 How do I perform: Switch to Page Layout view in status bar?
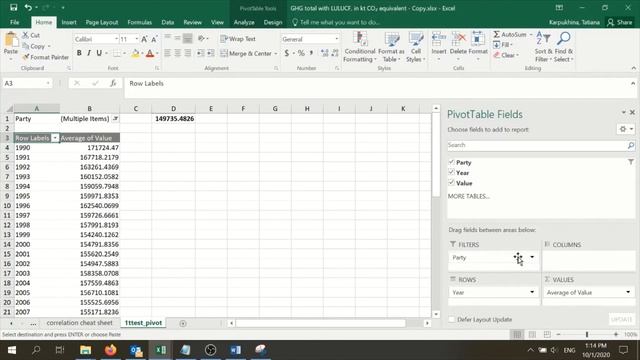click(532, 334)
